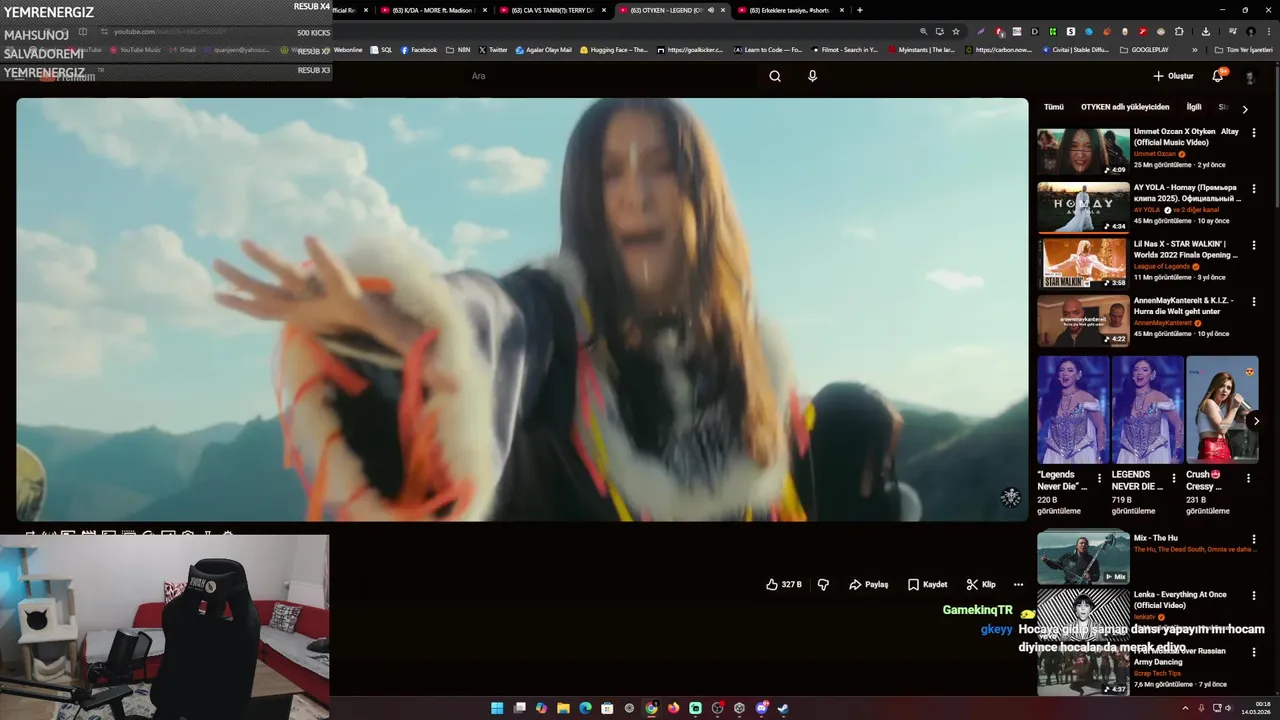1280x720 pixels.
Task: Open the Crush Cressy short thumbnail
Action: coord(1222,410)
